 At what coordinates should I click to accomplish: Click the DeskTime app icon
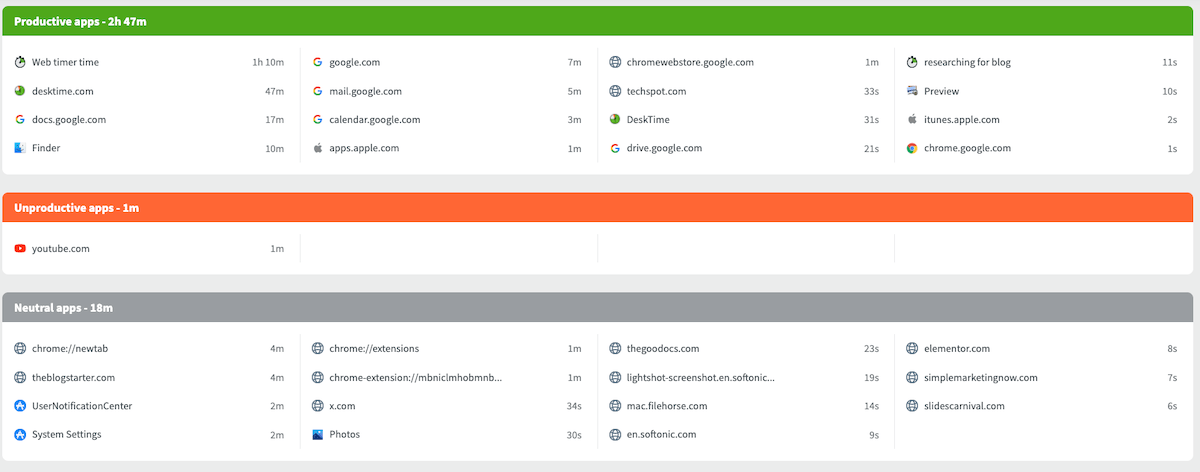(x=615, y=119)
